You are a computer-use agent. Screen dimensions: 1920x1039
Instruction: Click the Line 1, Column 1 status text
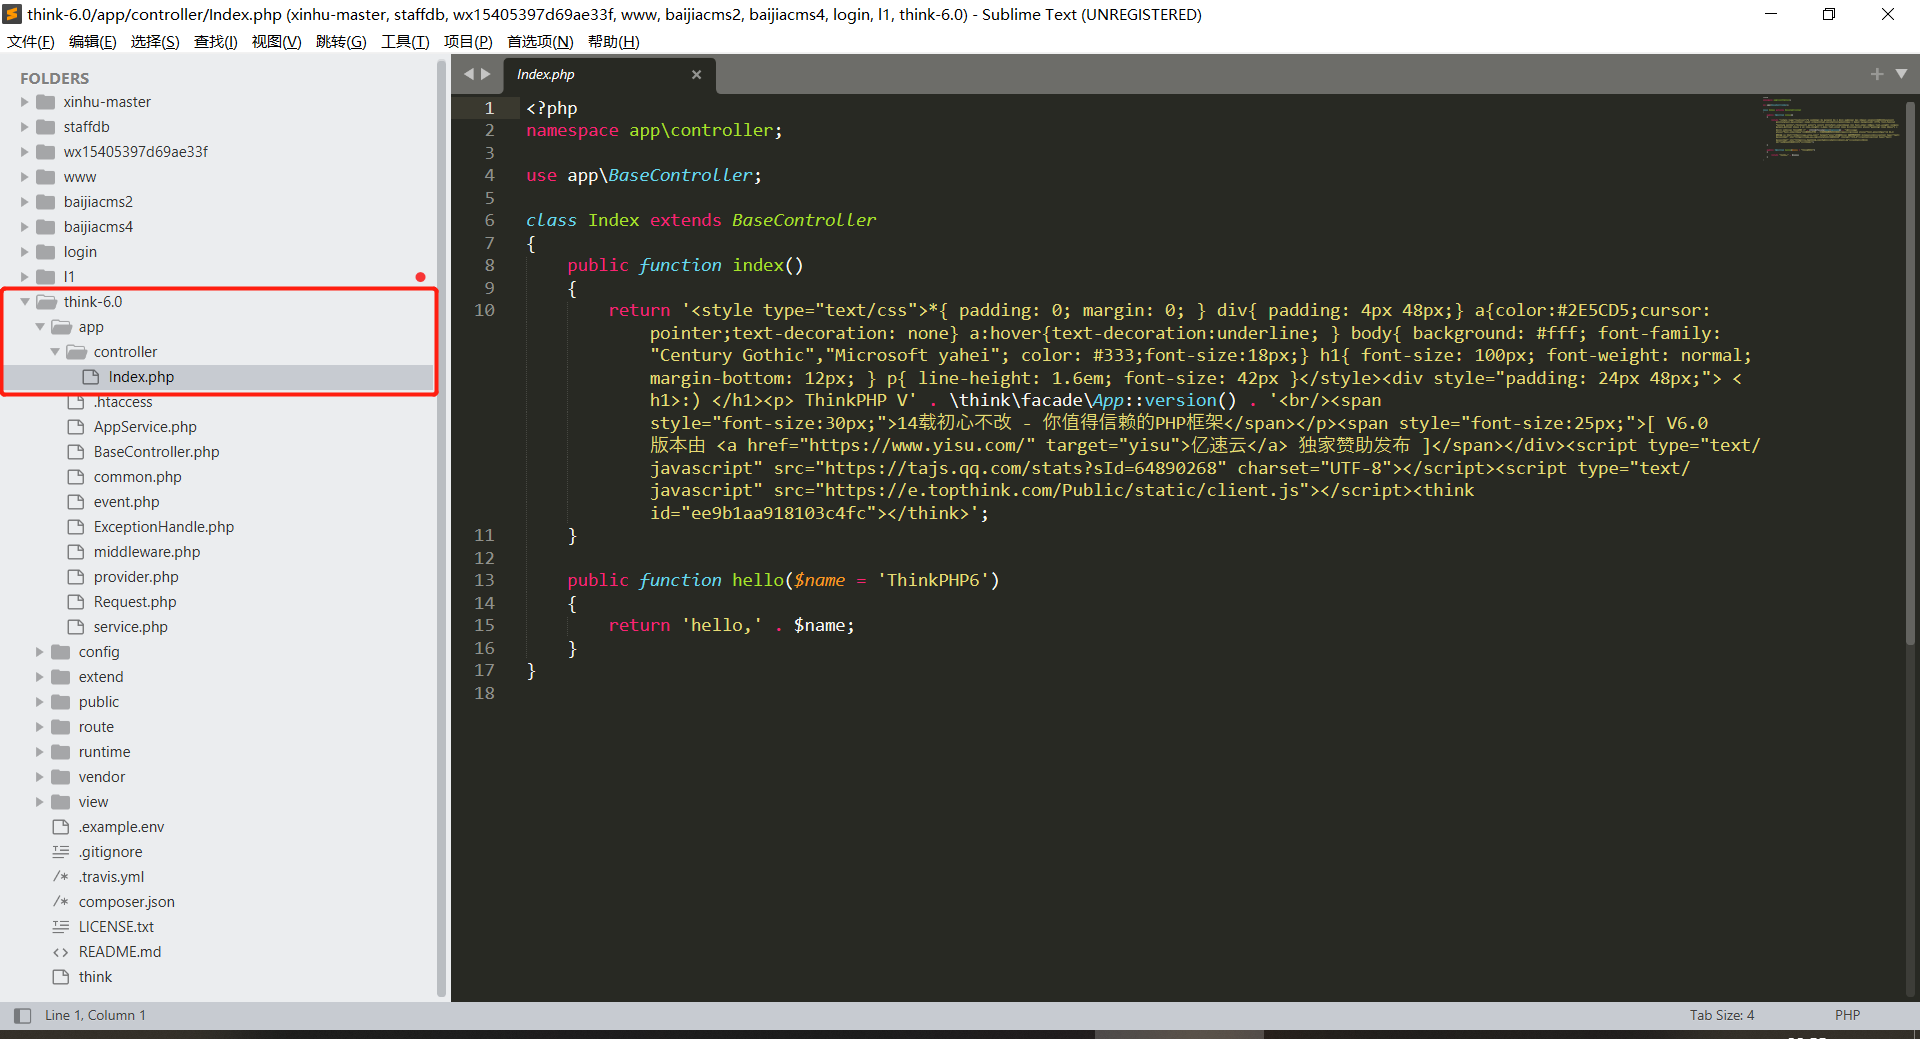[95, 1015]
